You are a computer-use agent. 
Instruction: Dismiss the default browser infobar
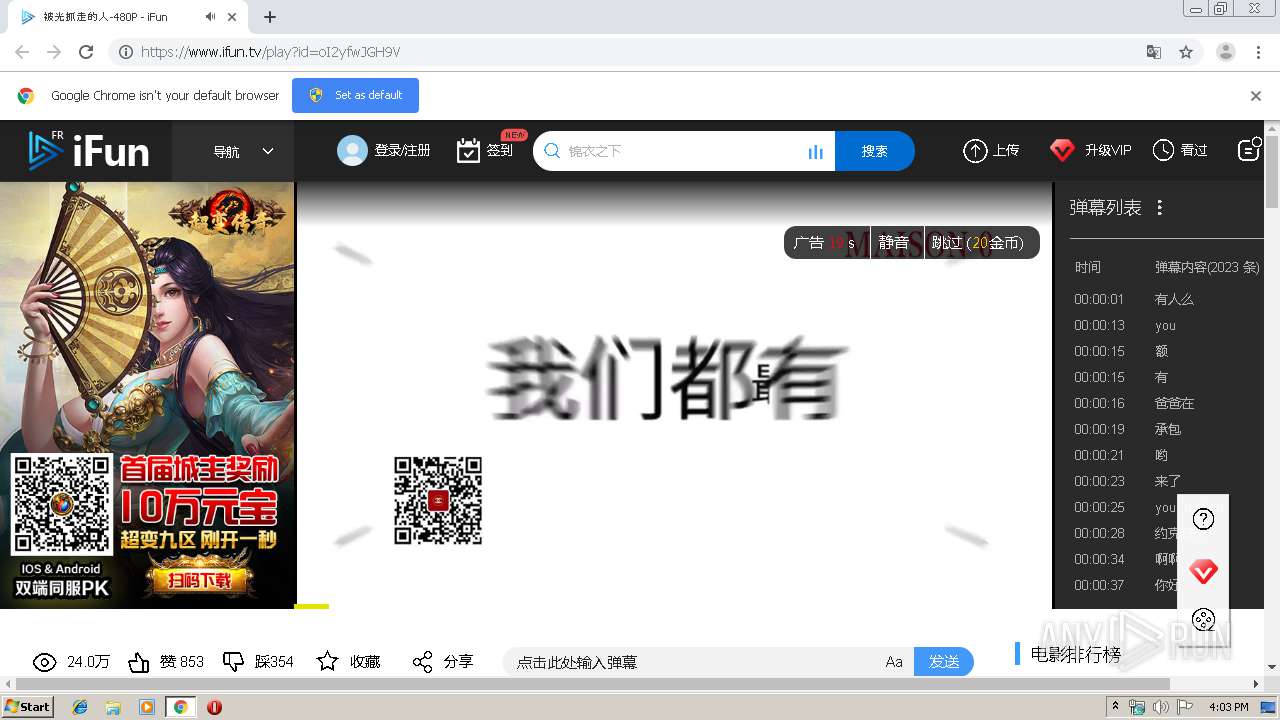coord(1256,96)
